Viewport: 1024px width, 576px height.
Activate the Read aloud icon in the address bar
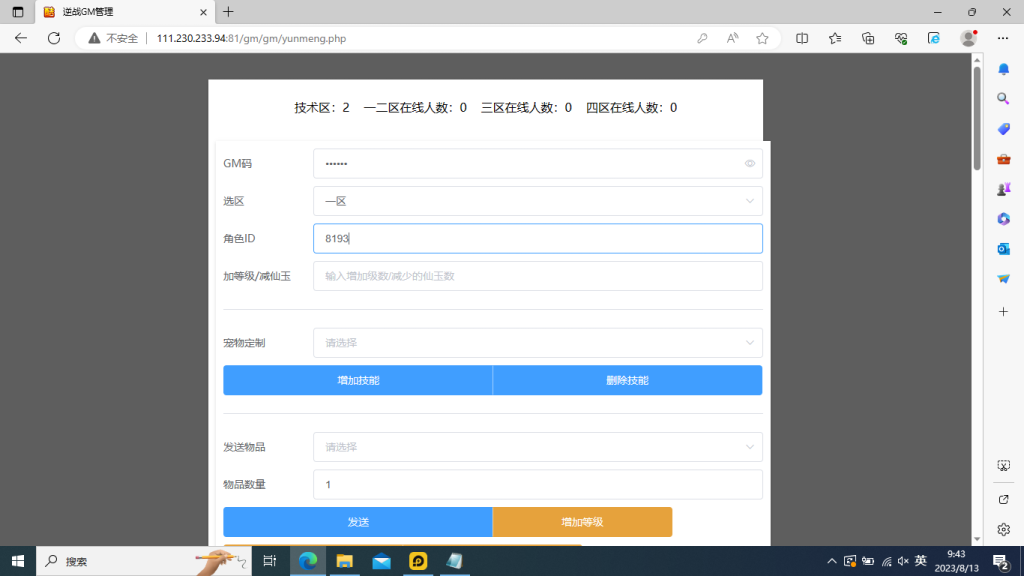[x=732, y=37]
